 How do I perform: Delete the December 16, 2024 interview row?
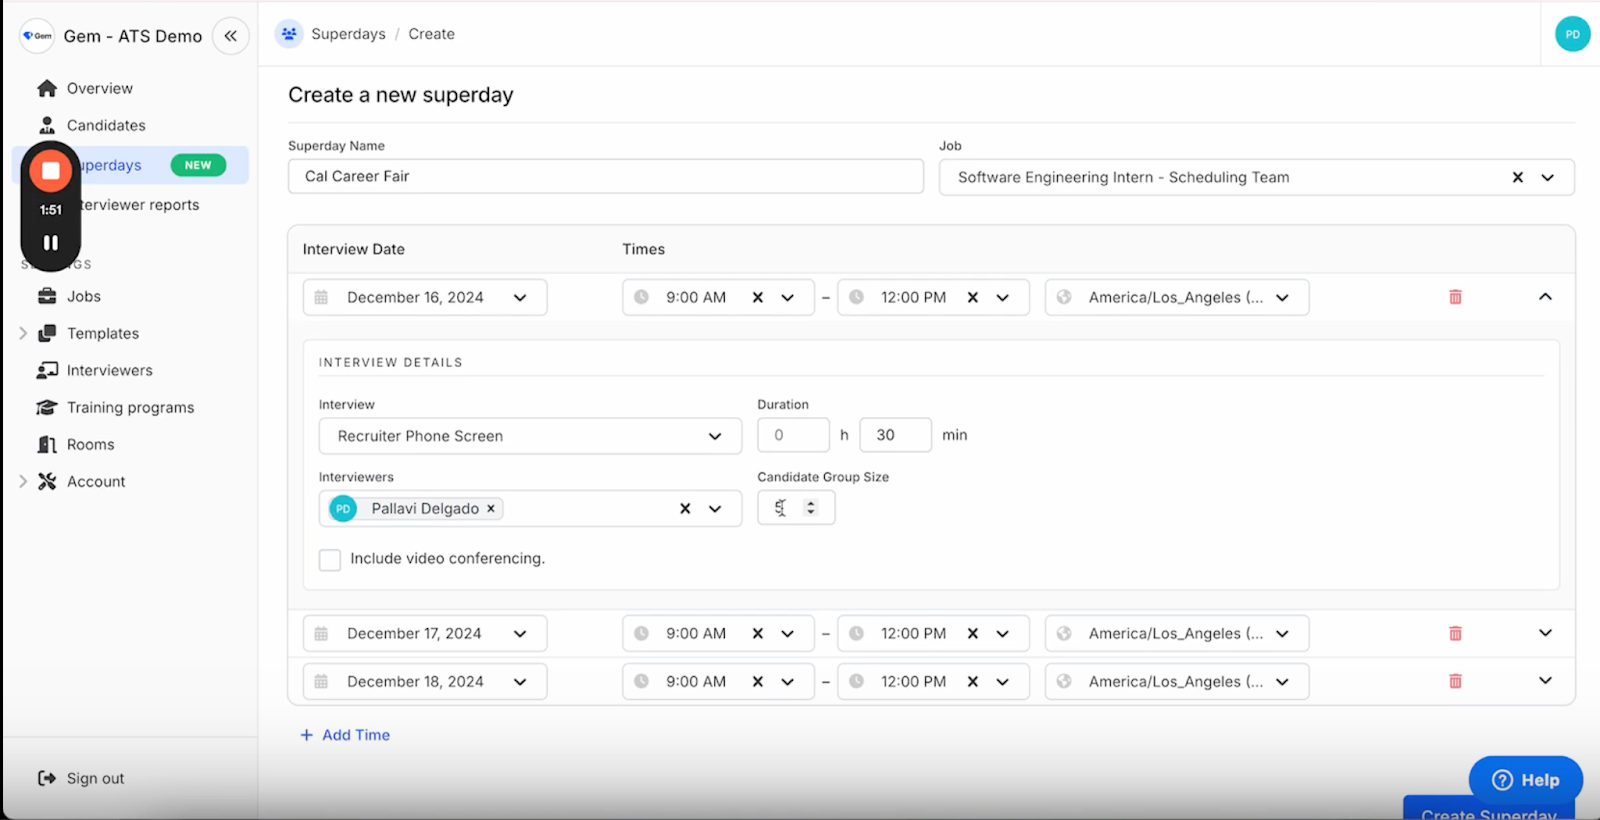[x=1455, y=297]
